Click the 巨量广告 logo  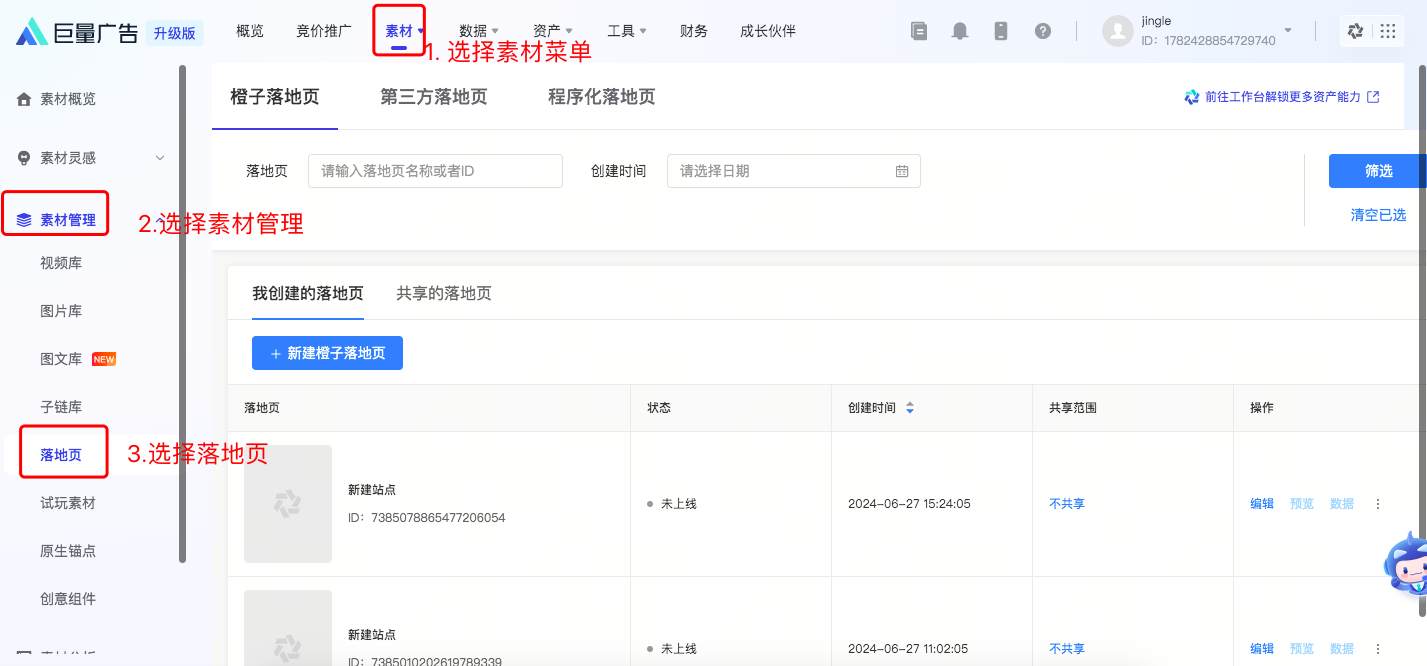pyautogui.click(x=78, y=33)
